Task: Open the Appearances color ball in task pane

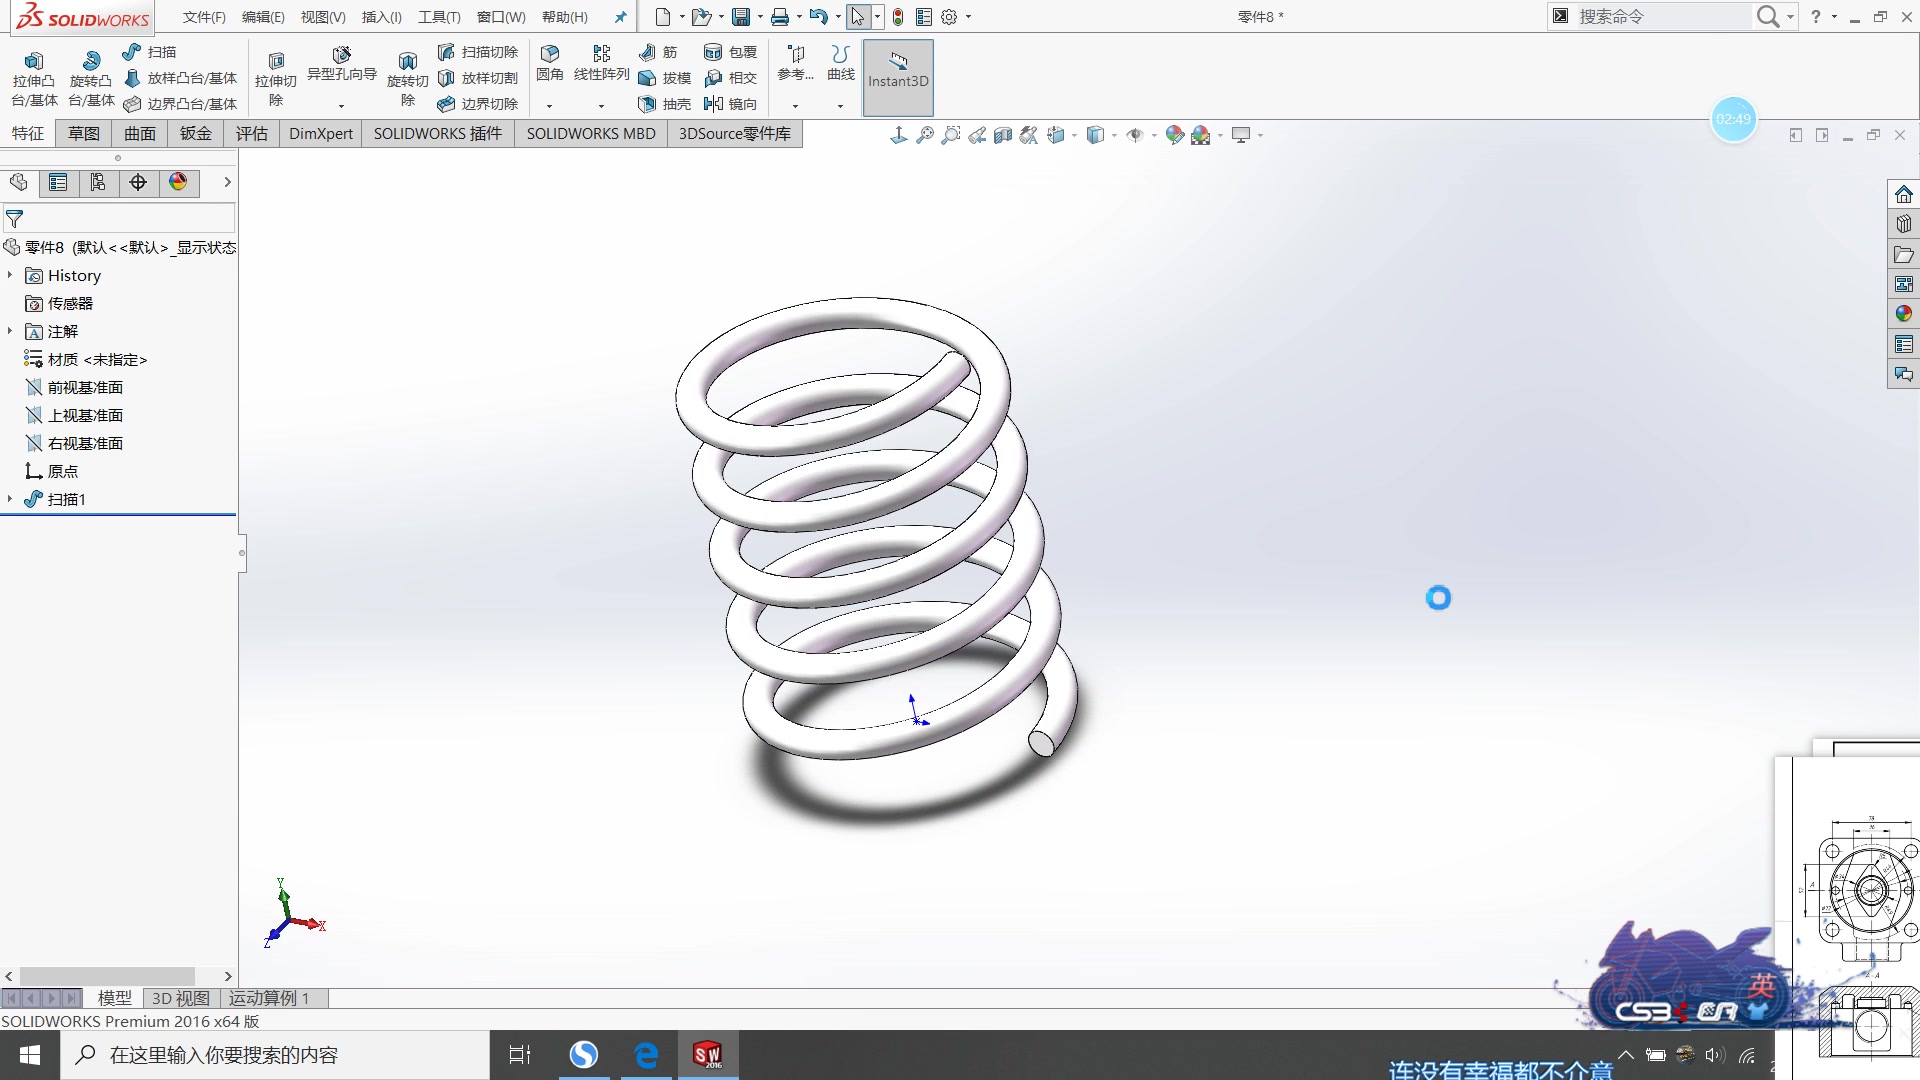Action: tap(1904, 314)
